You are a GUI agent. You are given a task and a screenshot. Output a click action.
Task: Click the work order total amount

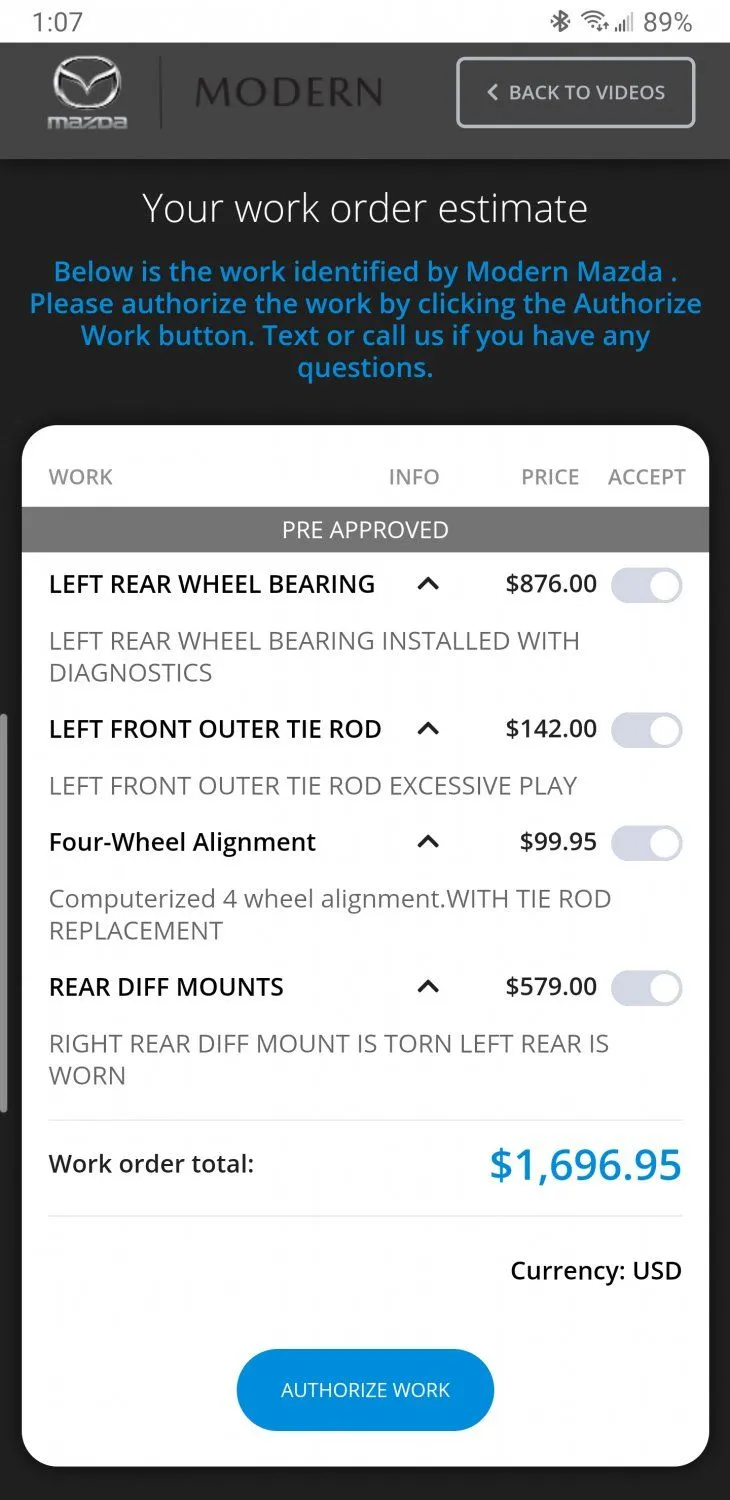(x=586, y=1165)
